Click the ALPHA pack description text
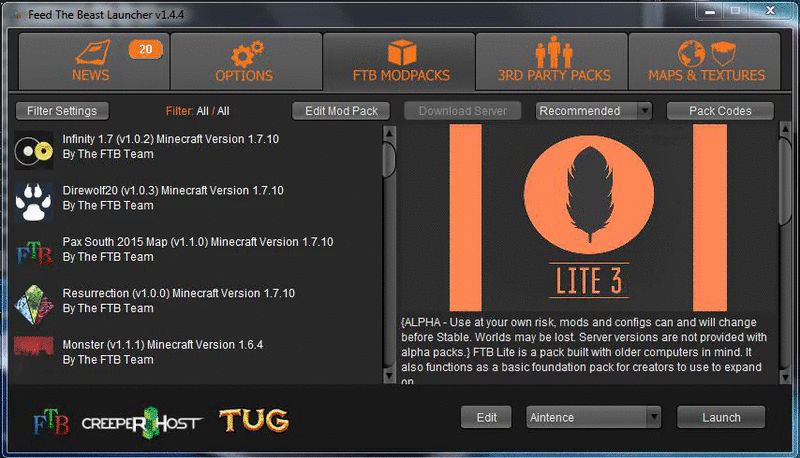 coord(584,351)
